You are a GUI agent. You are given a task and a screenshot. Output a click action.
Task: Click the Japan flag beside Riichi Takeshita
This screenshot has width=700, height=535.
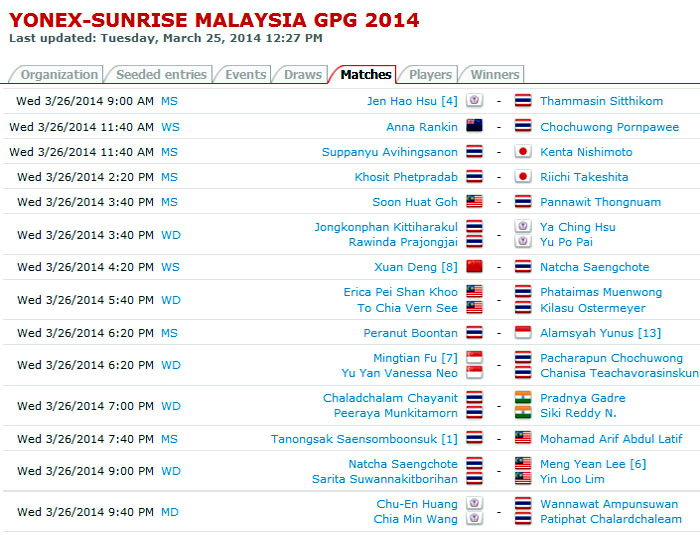pos(523,176)
